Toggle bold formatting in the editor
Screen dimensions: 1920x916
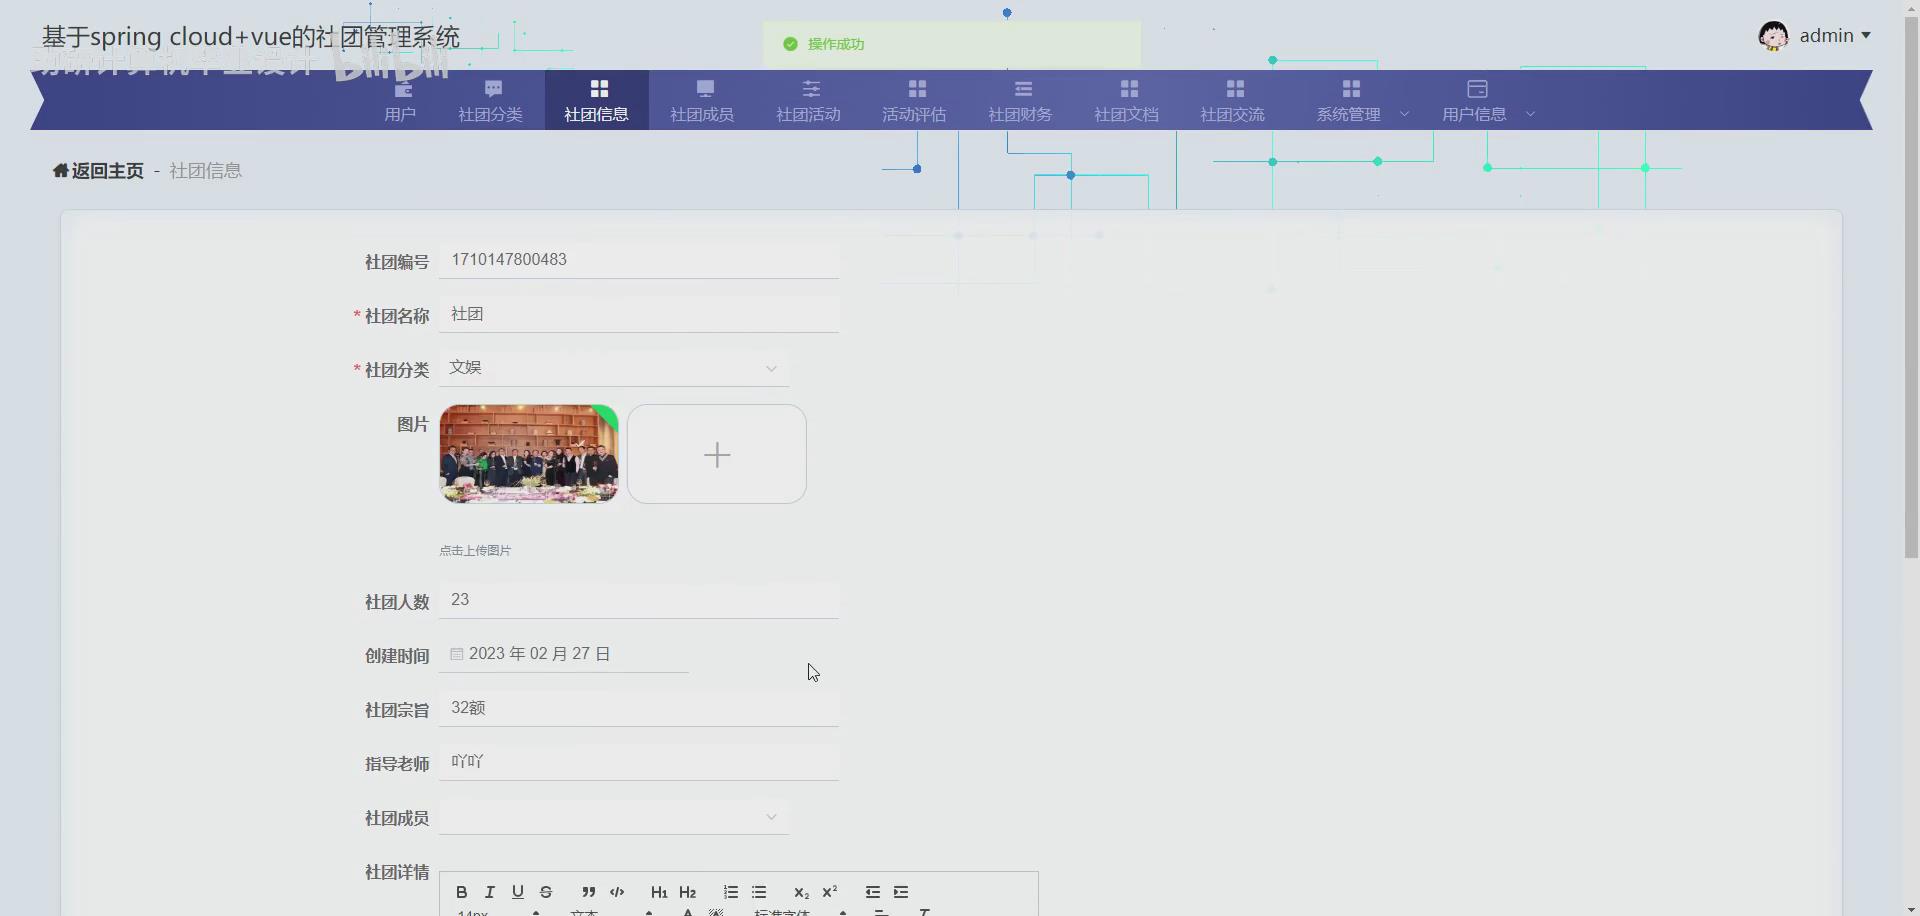tap(461, 891)
